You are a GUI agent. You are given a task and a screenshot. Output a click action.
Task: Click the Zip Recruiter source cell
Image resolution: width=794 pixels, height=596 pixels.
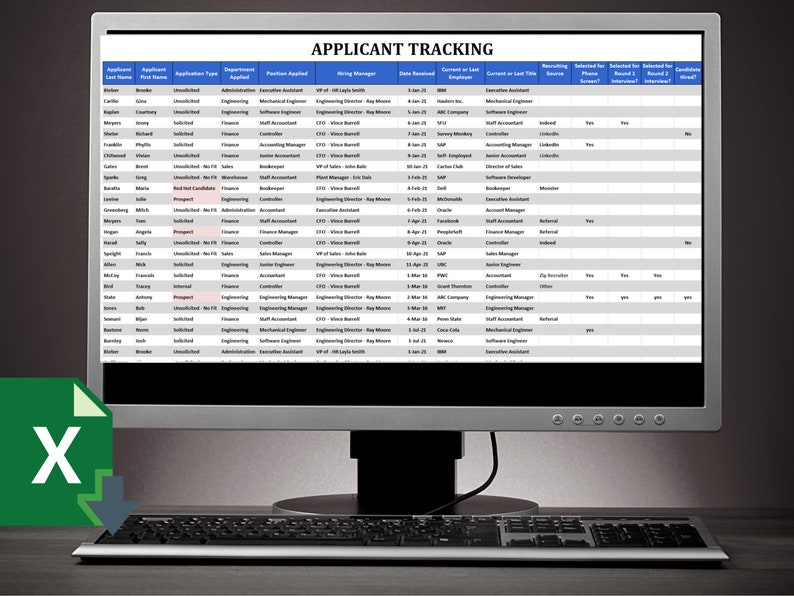click(x=554, y=275)
